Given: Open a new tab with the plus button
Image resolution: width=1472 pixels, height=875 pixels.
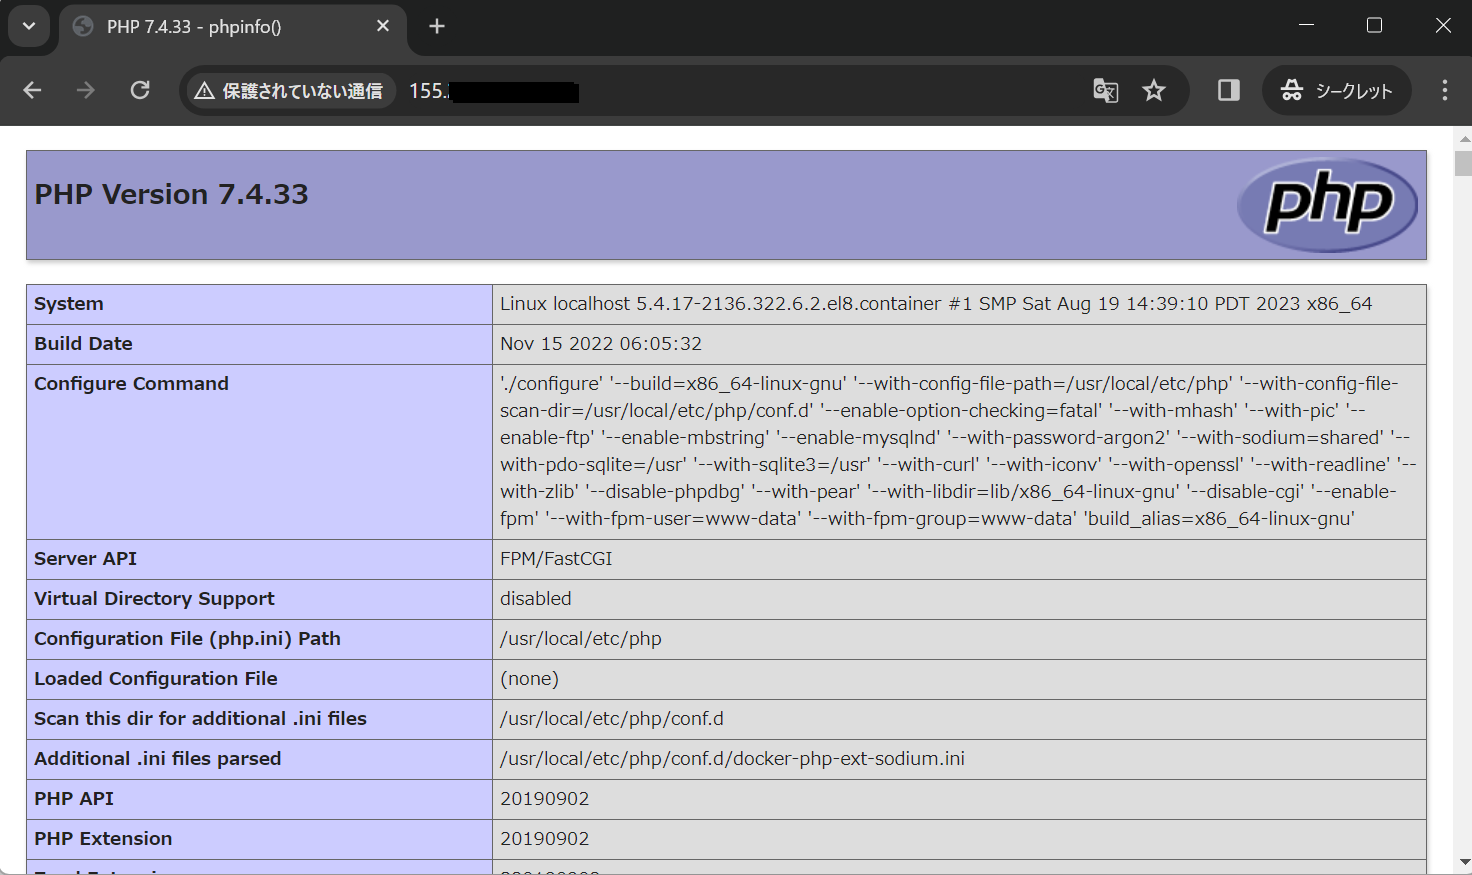Looking at the screenshot, I should pos(436,26).
